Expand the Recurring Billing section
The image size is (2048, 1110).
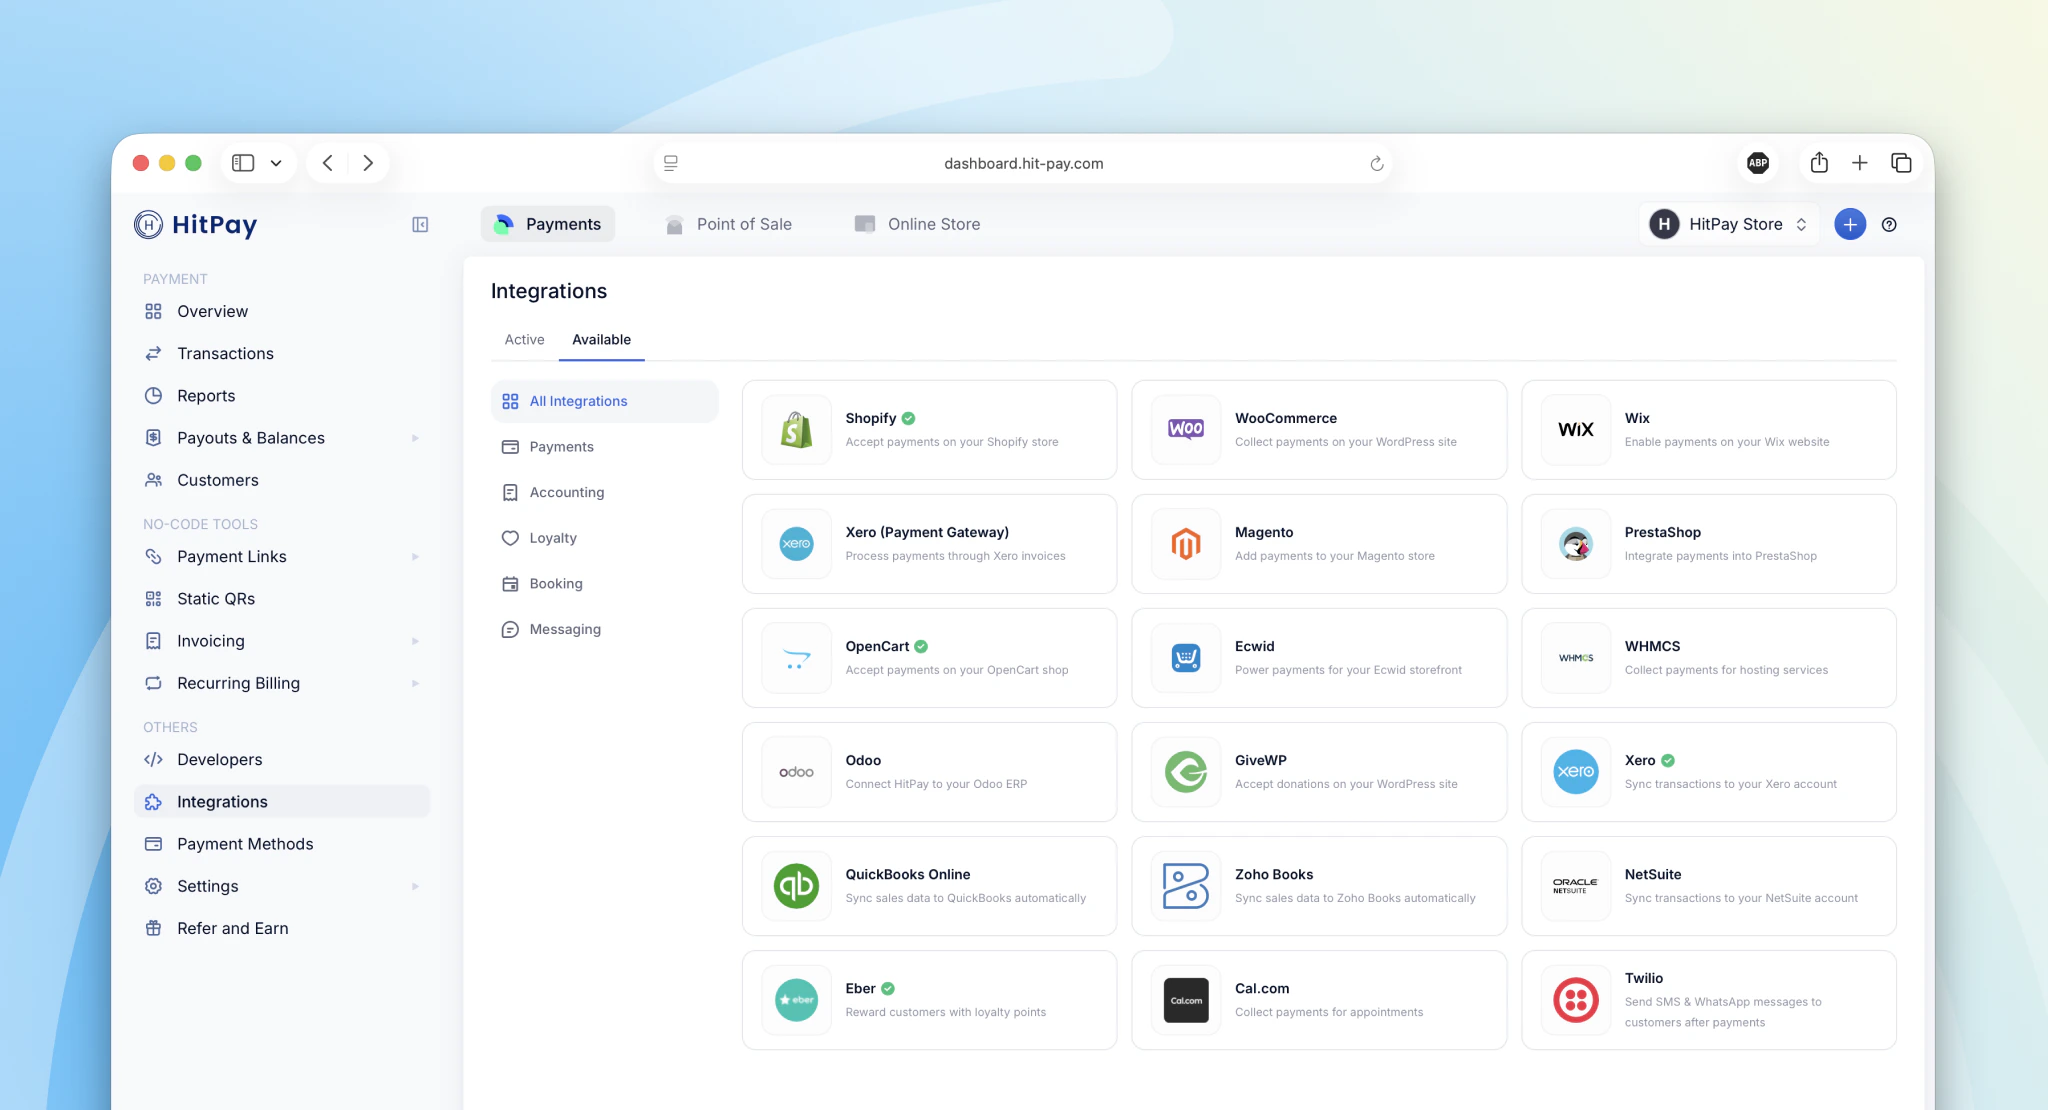(x=415, y=683)
